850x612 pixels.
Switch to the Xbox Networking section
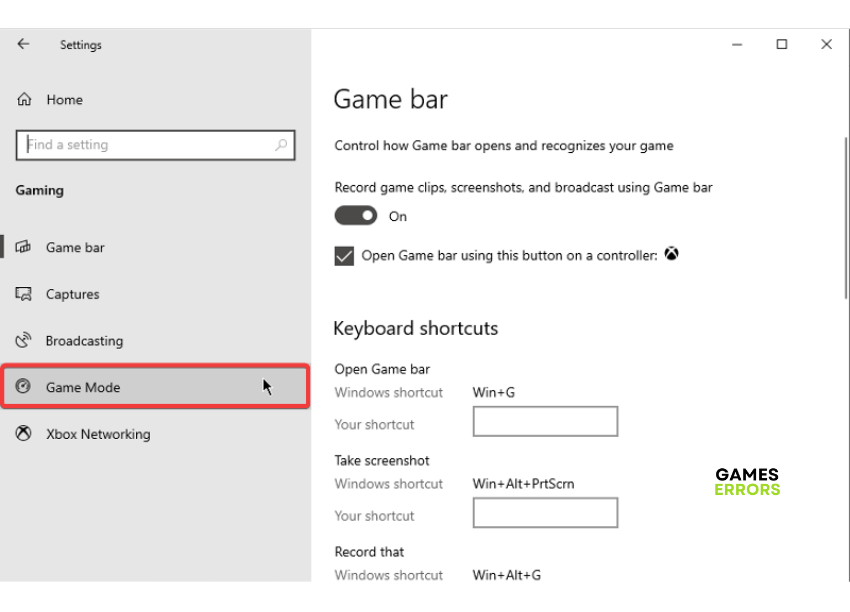[97, 433]
